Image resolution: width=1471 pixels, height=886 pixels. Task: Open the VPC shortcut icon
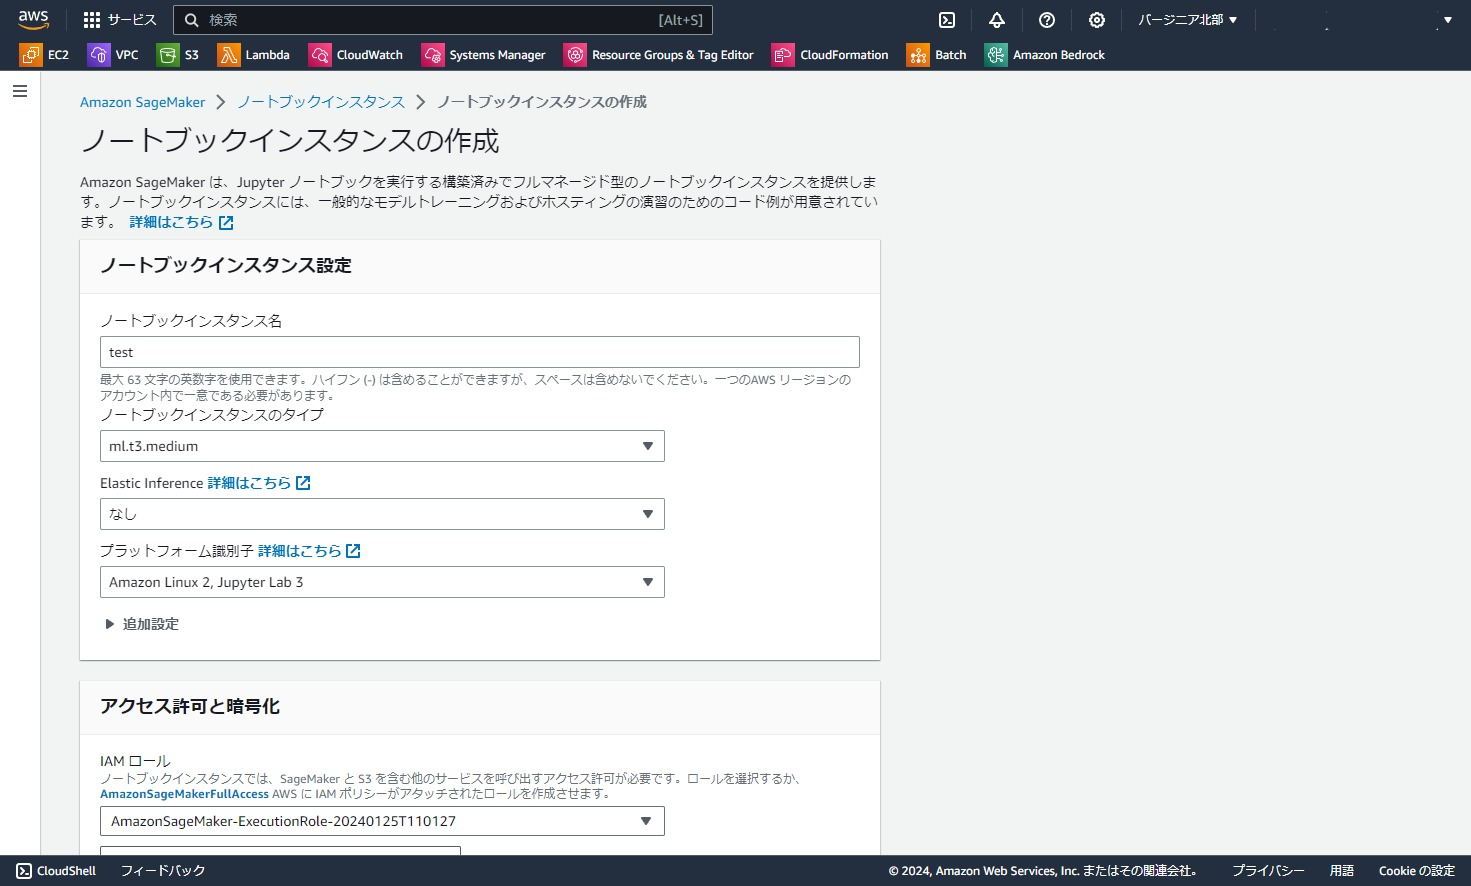98,55
